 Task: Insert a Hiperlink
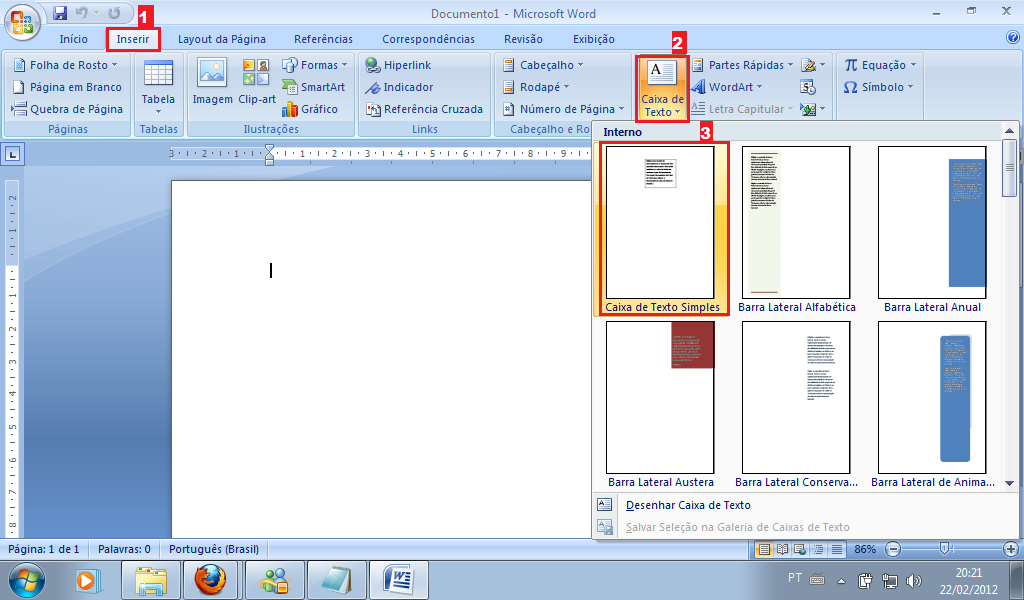click(x=398, y=65)
